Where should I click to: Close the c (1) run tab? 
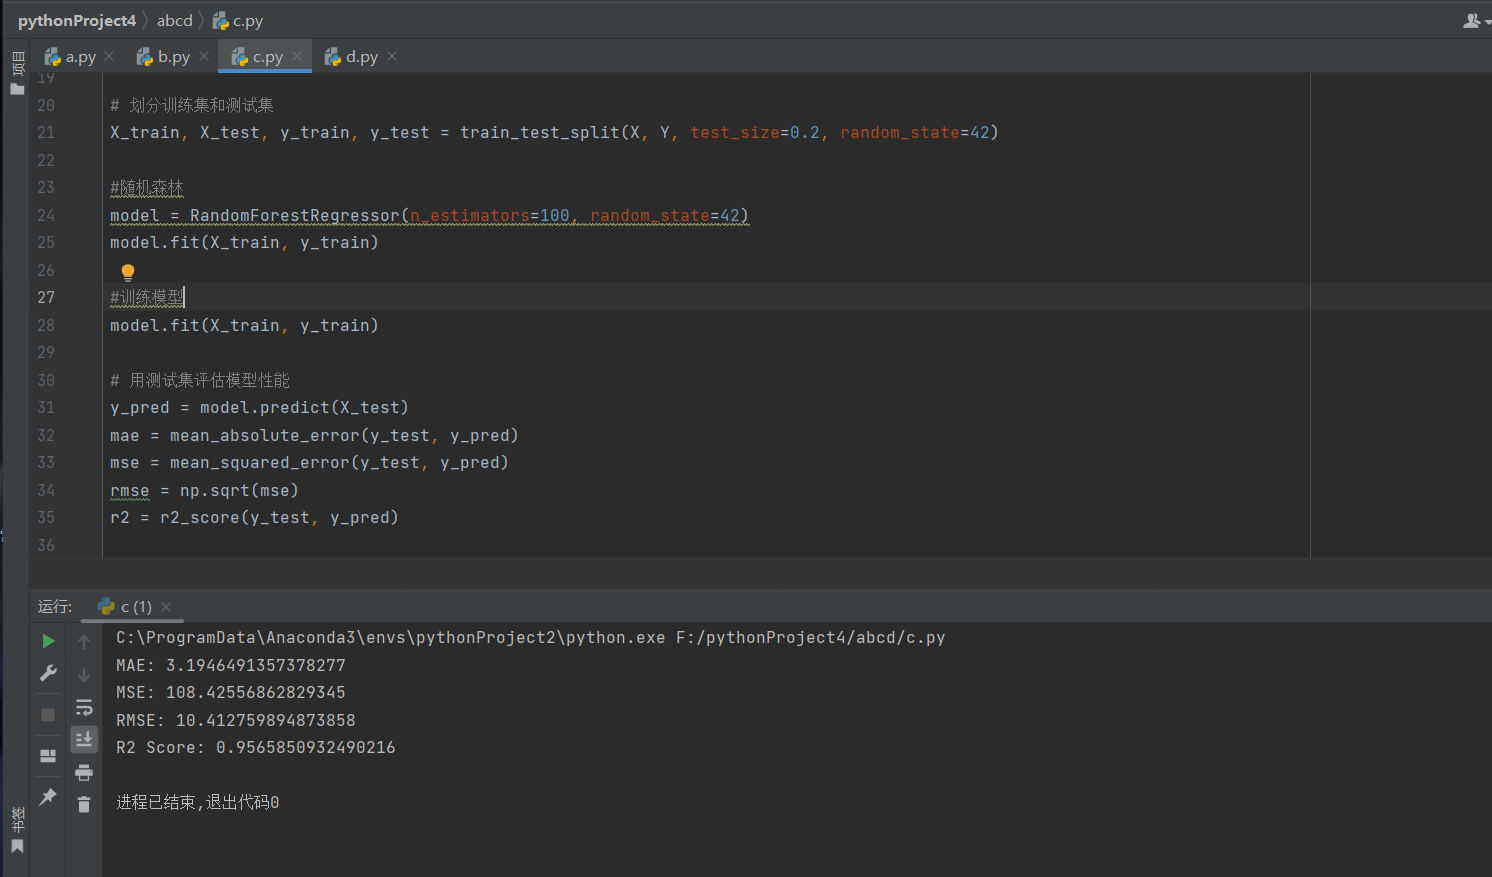(x=166, y=607)
